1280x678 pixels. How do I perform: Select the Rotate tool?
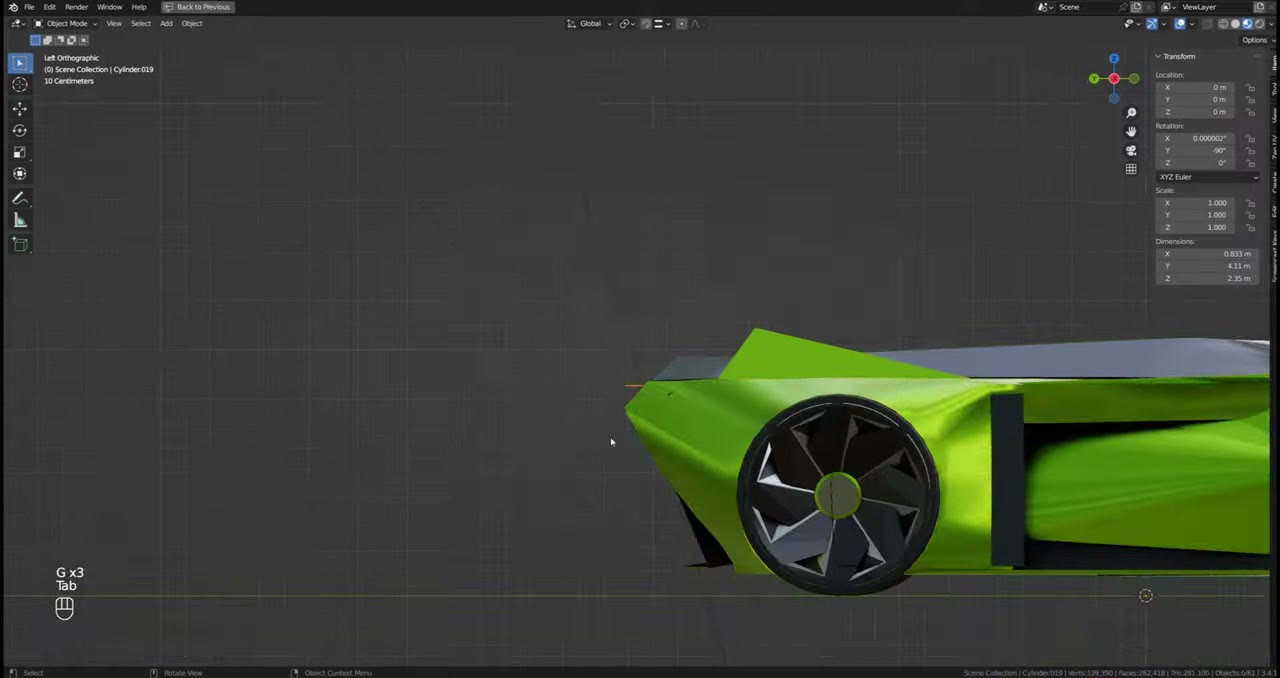(19, 130)
